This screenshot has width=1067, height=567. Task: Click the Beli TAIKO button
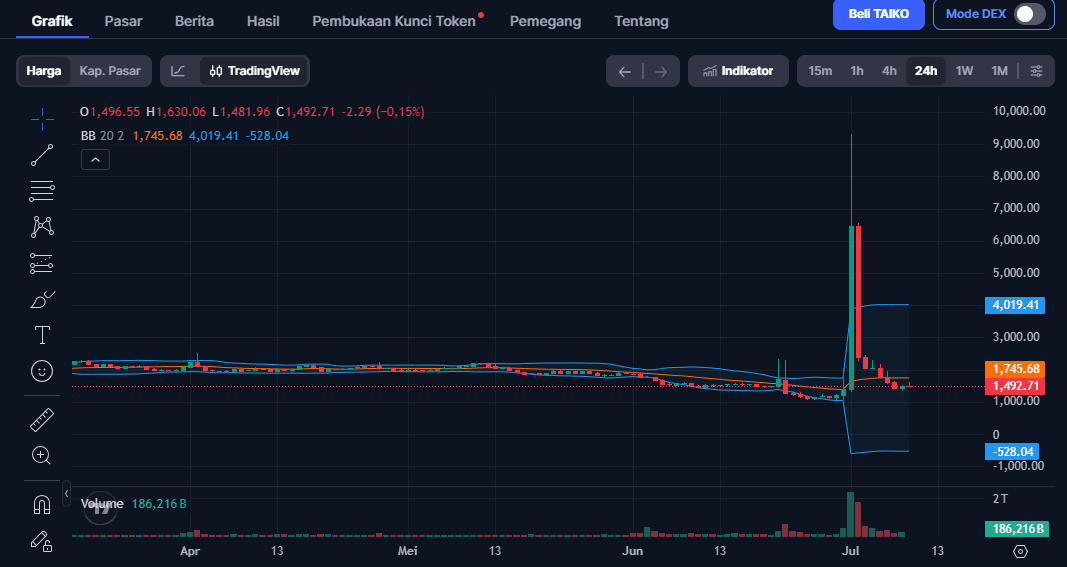click(x=879, y=14)
